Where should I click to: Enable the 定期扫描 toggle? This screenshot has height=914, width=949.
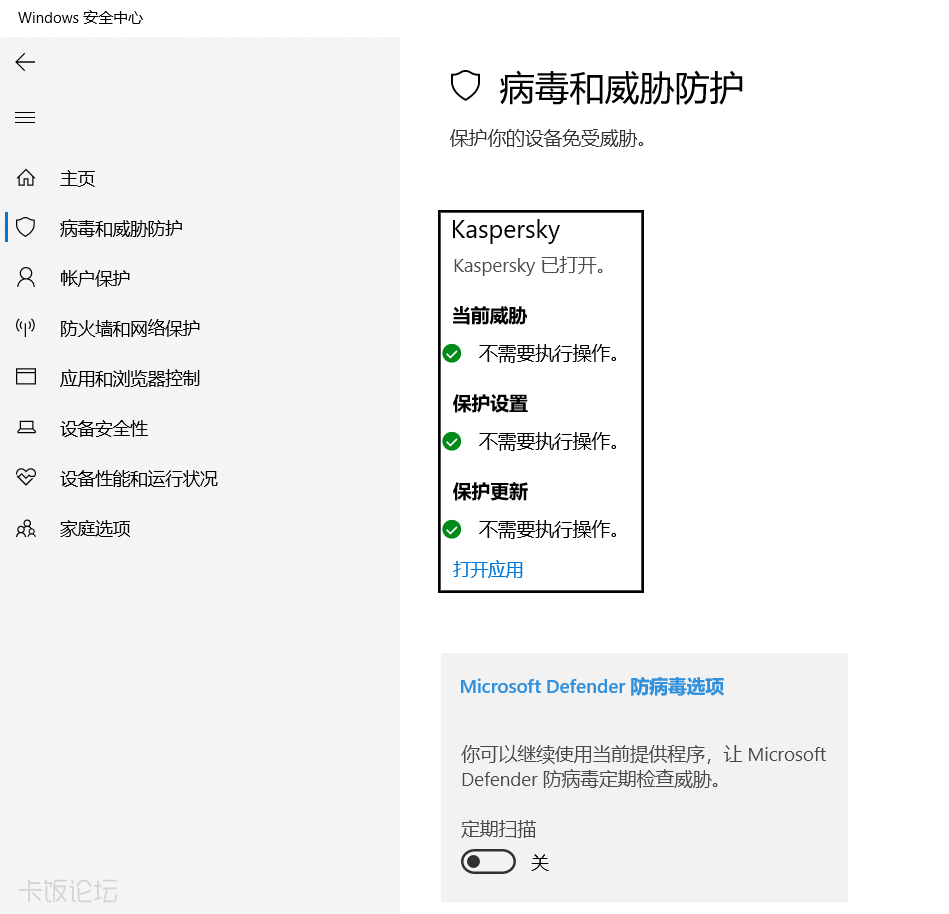(x=488, y=861)
